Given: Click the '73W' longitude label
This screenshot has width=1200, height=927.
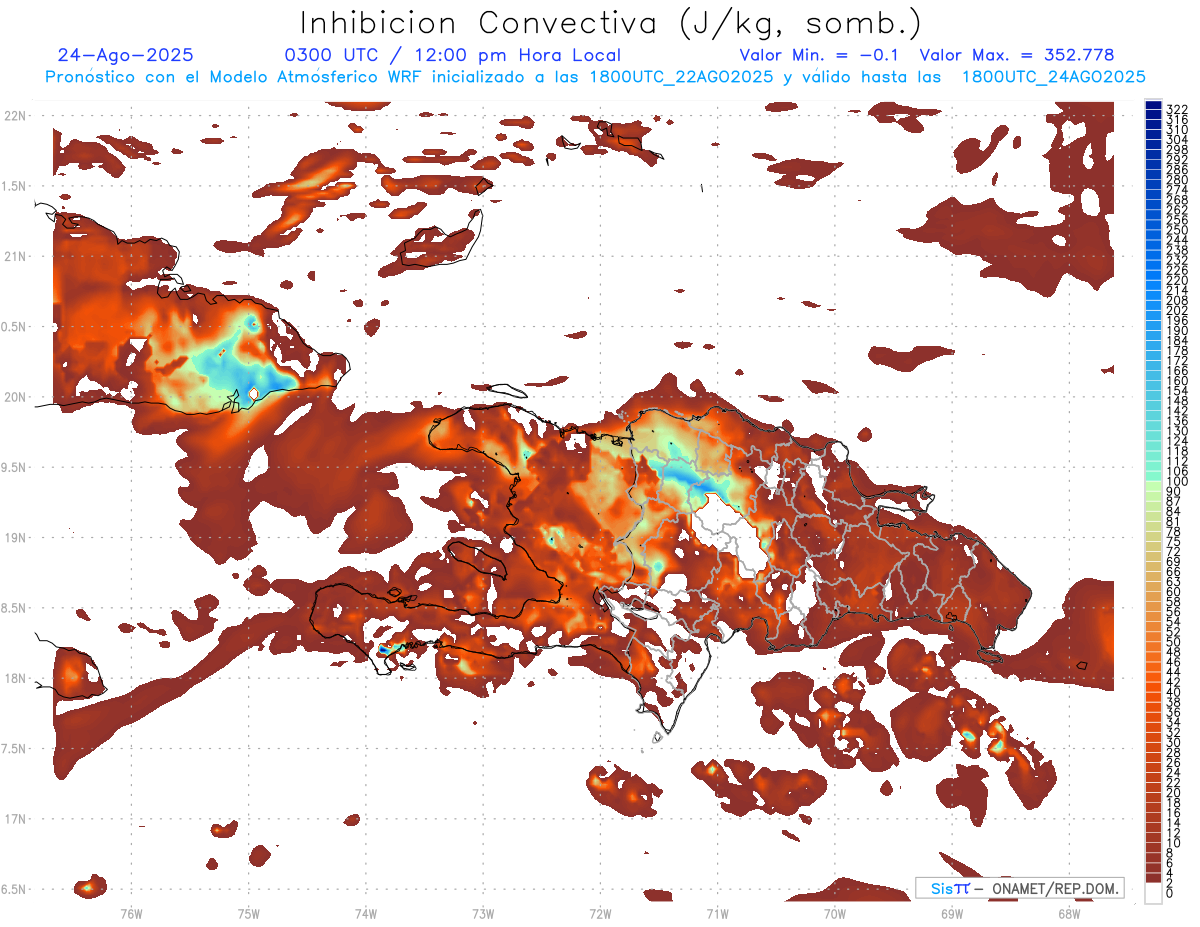Looking at the screenshot, I should coord(483,913).
